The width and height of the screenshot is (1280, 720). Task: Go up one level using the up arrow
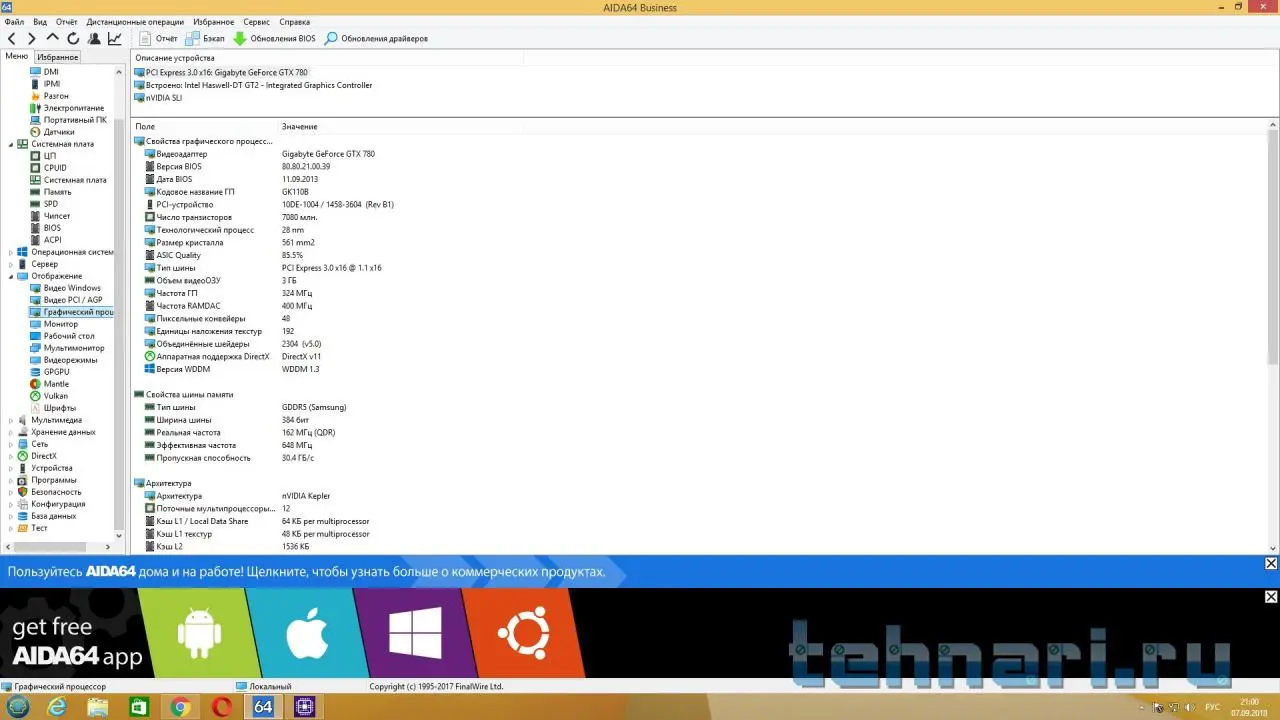coord(53,39)
